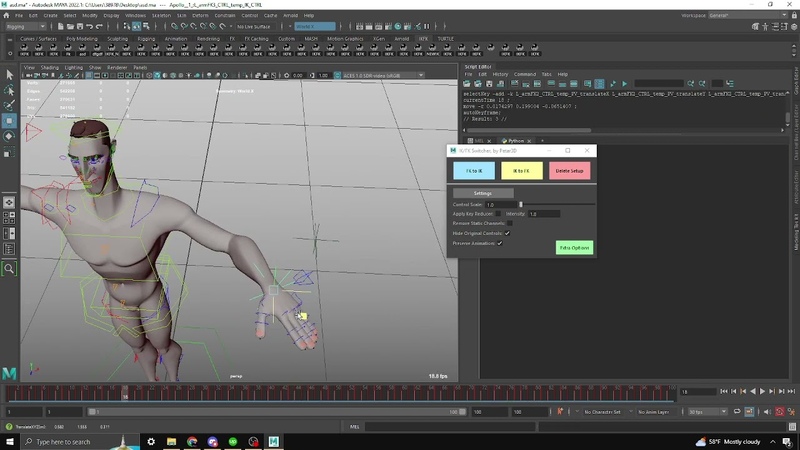Pick the Paint selection tool
Screen dimensions: 800x450
9,106
